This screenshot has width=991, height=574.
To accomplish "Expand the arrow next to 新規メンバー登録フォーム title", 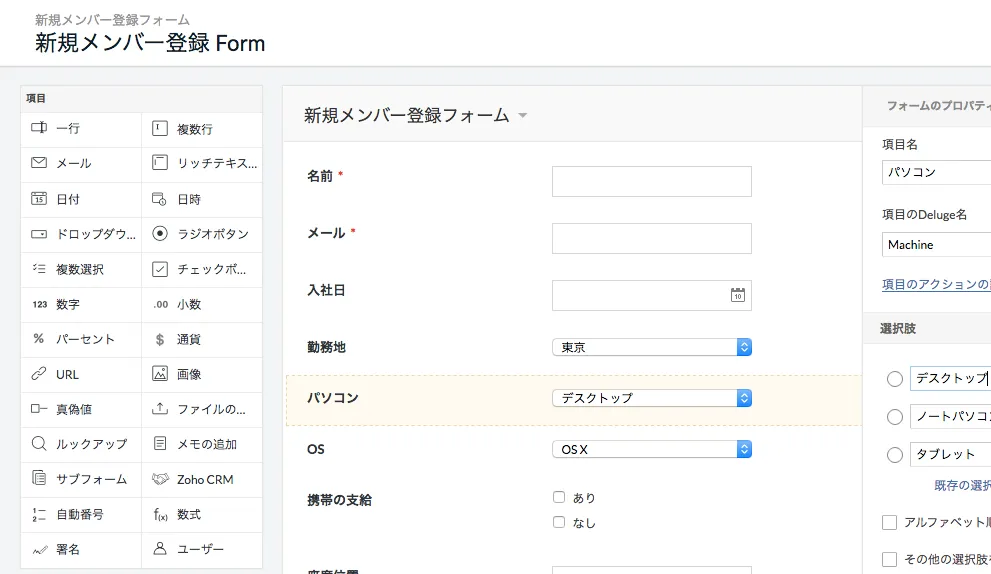I will pyautogui.click(x=522, y=116).
